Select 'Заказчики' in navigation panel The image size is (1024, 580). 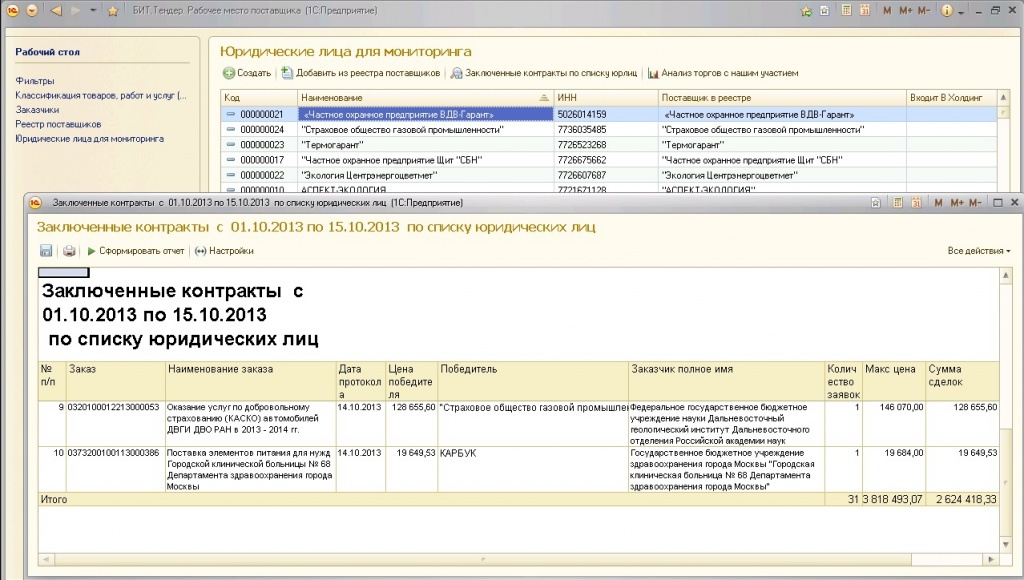[x=37, y=110]
